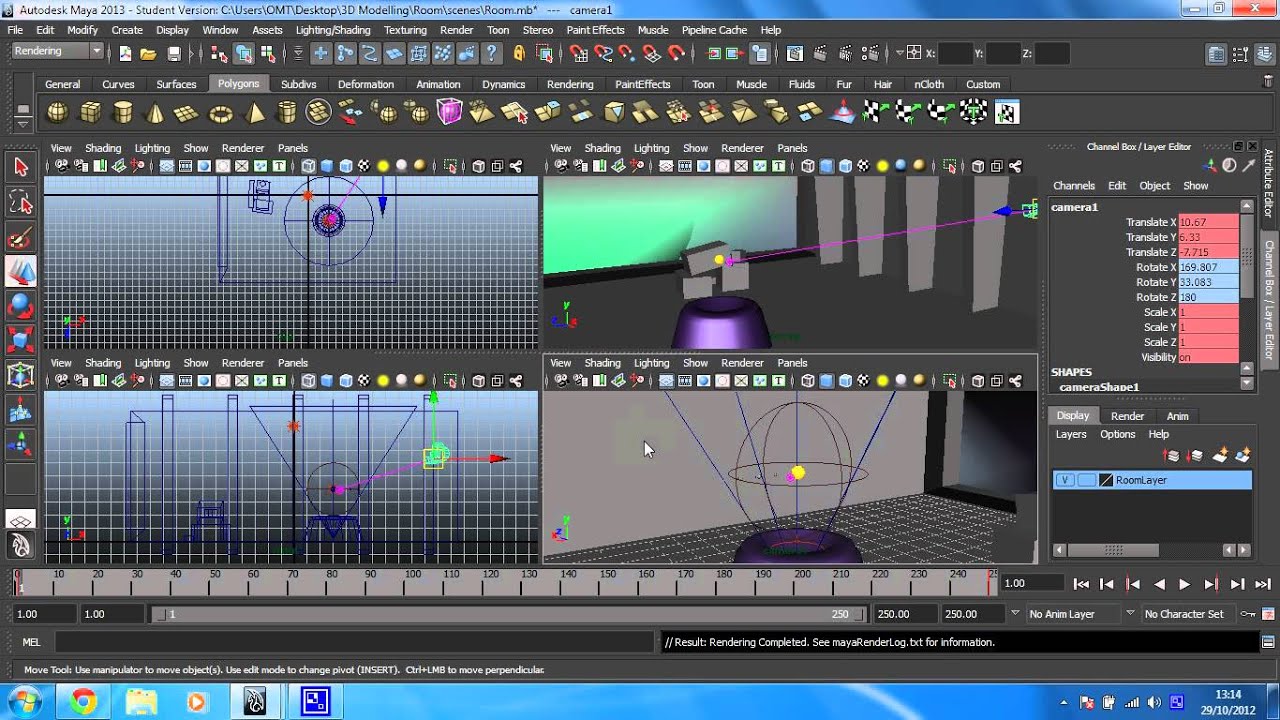Go to start of playback range
Viewport: 1280px width, 720px height.
pyautogui.click(x=1081, y=584)
